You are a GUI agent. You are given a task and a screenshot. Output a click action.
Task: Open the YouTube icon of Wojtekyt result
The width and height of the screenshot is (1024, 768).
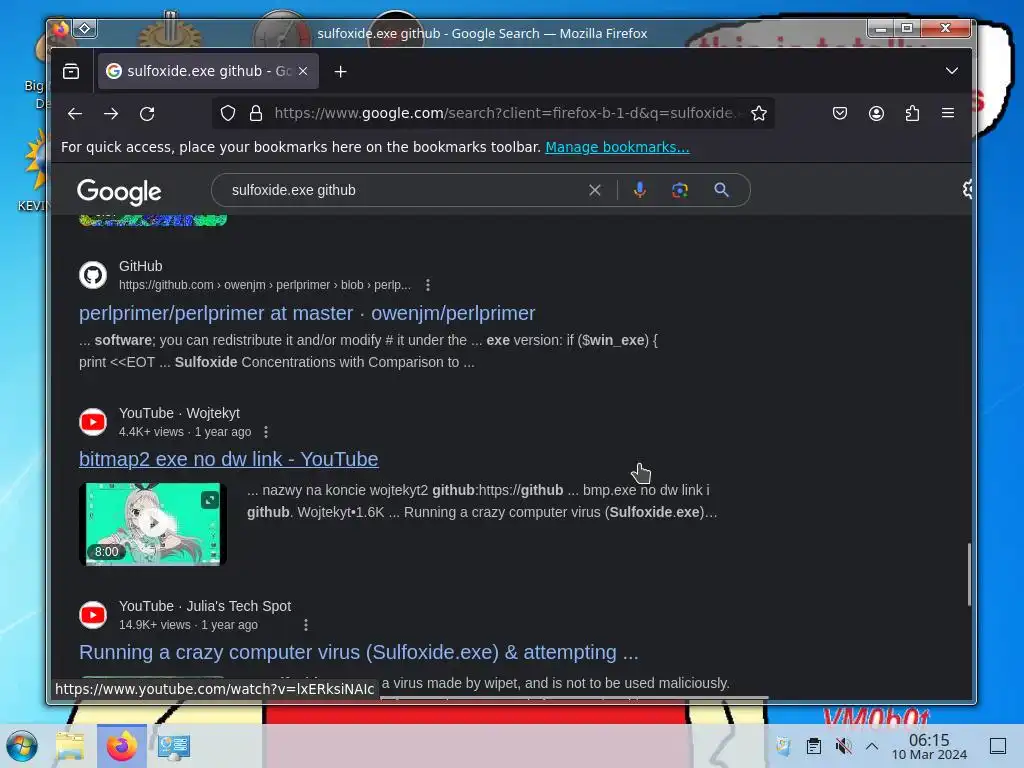click(x=93, y=422)
